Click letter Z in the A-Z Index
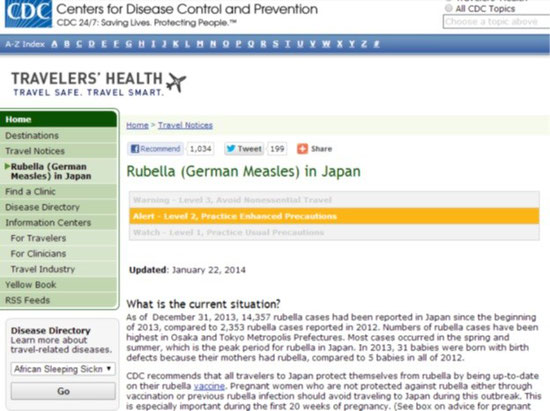550x411 pixels. click(364, 44)
